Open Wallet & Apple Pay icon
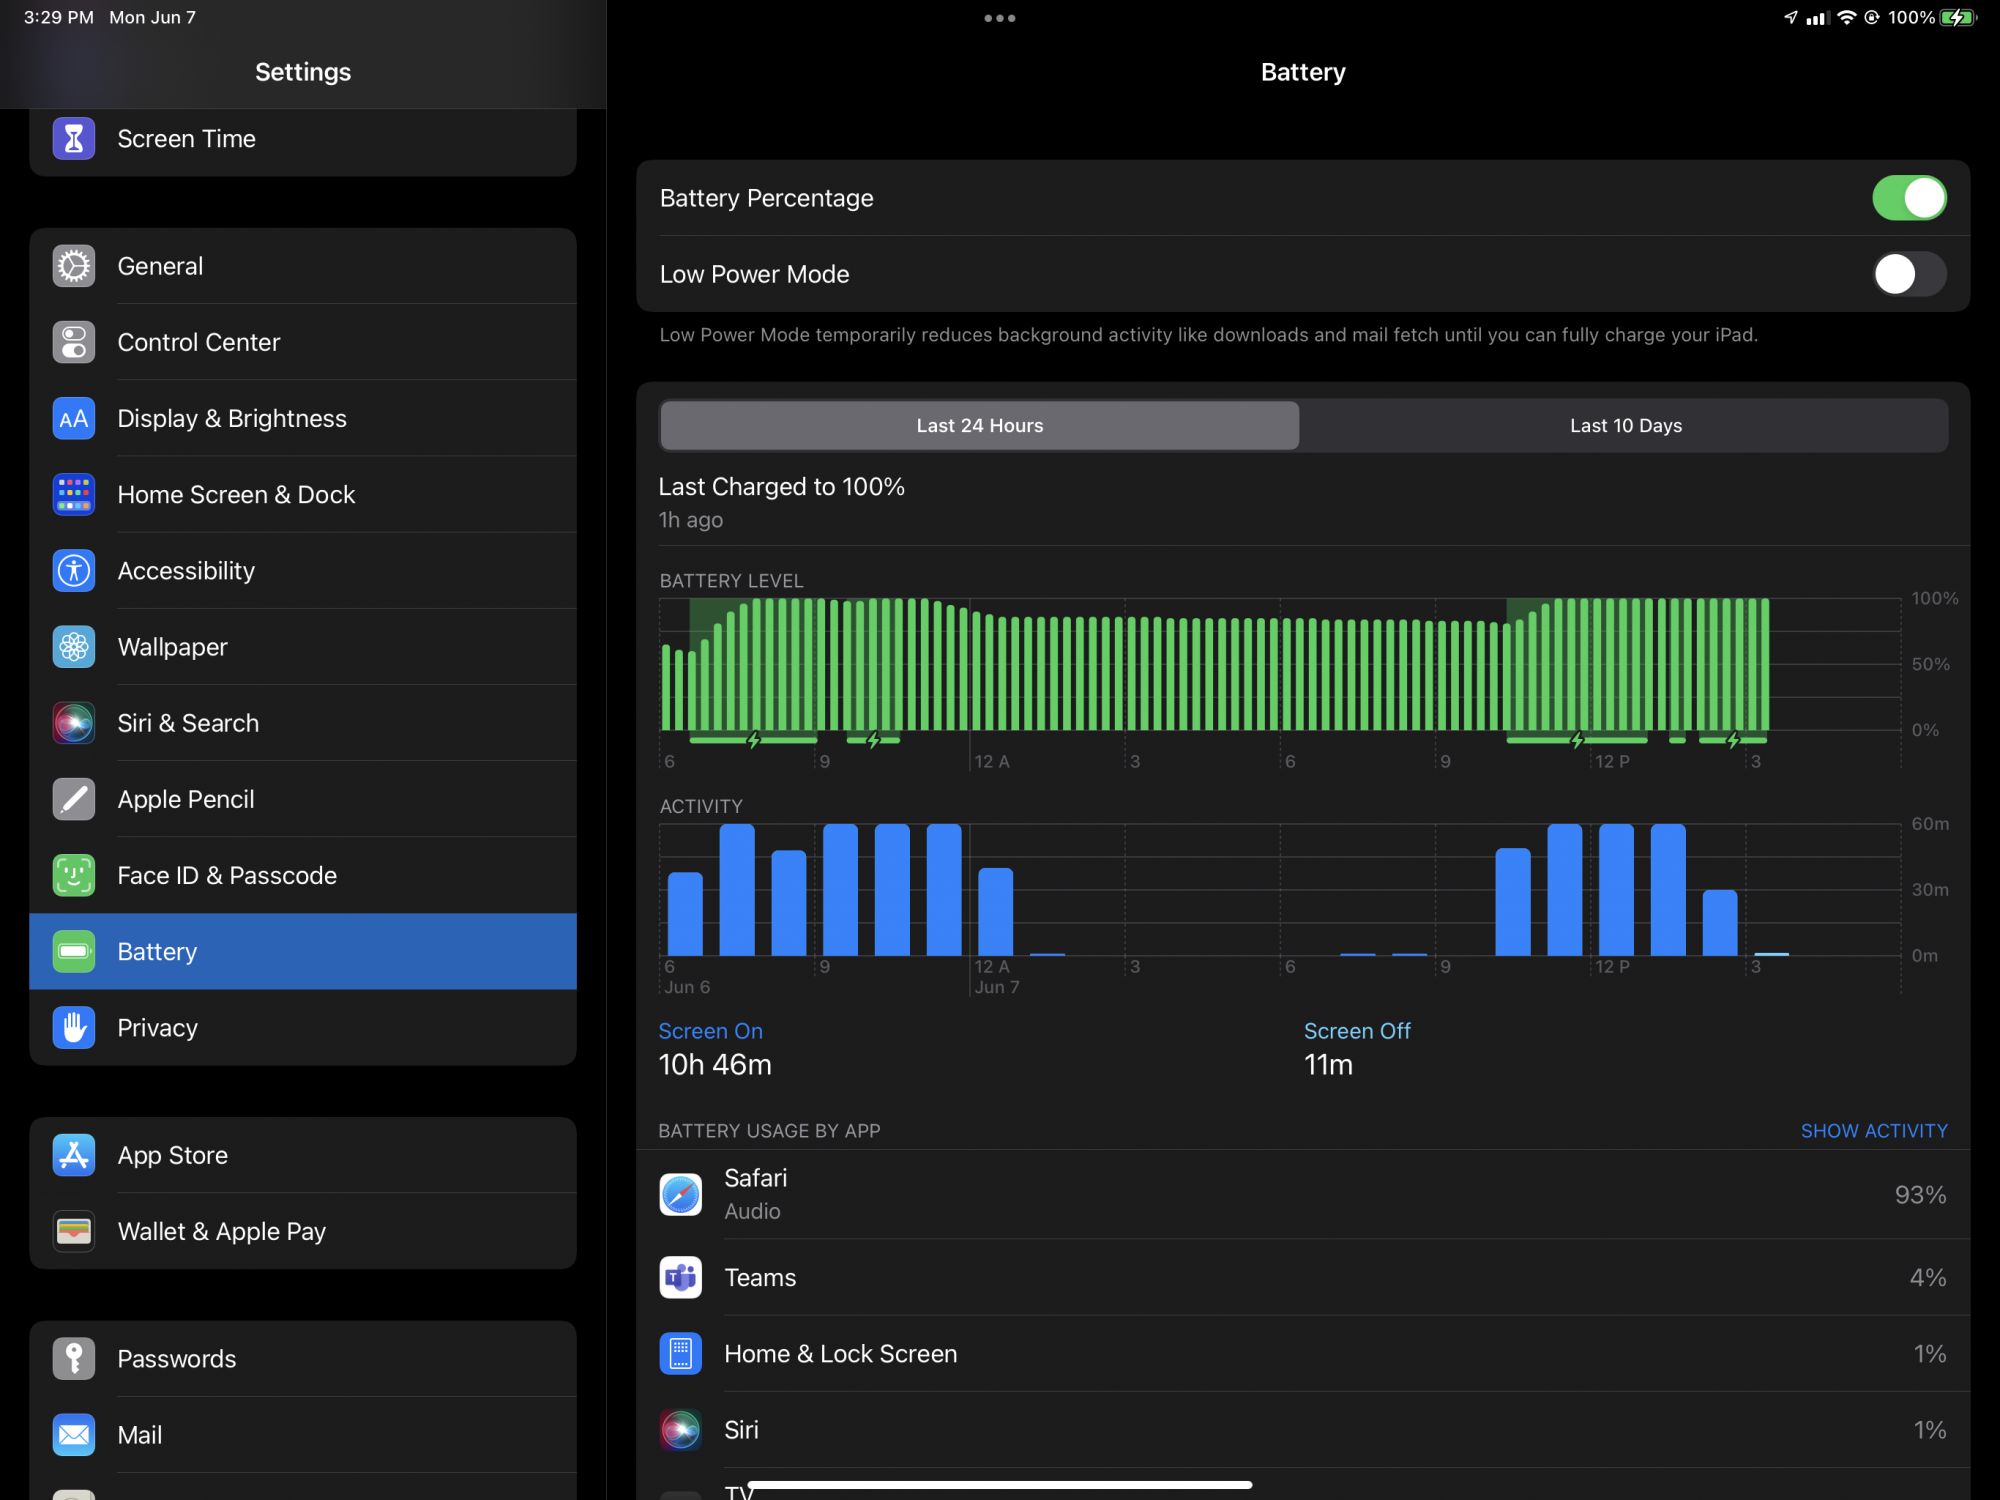This screenshot has width=2000, height=1500. click(74, 1231)
